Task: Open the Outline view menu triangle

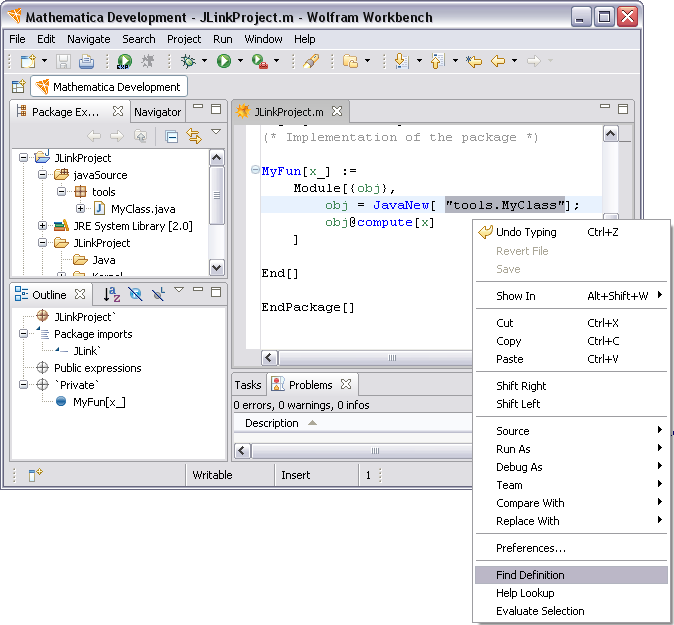Action: (x=179, y=290)
